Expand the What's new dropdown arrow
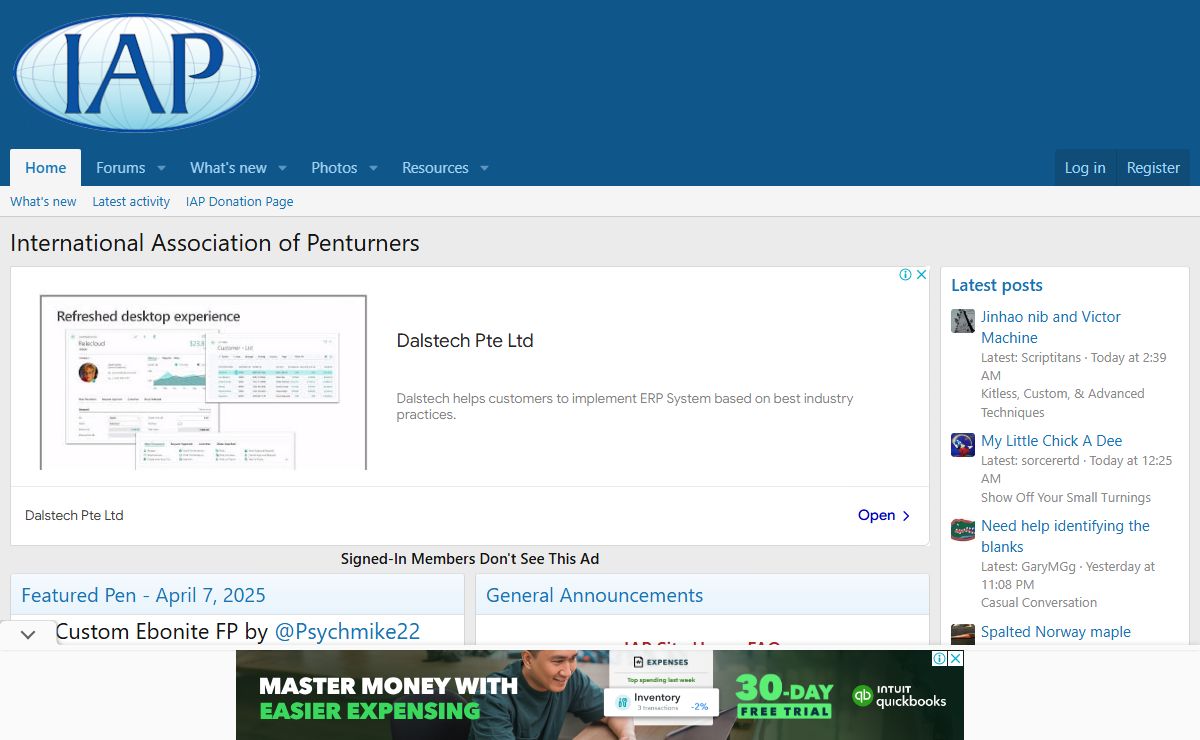 coord(282,168)
